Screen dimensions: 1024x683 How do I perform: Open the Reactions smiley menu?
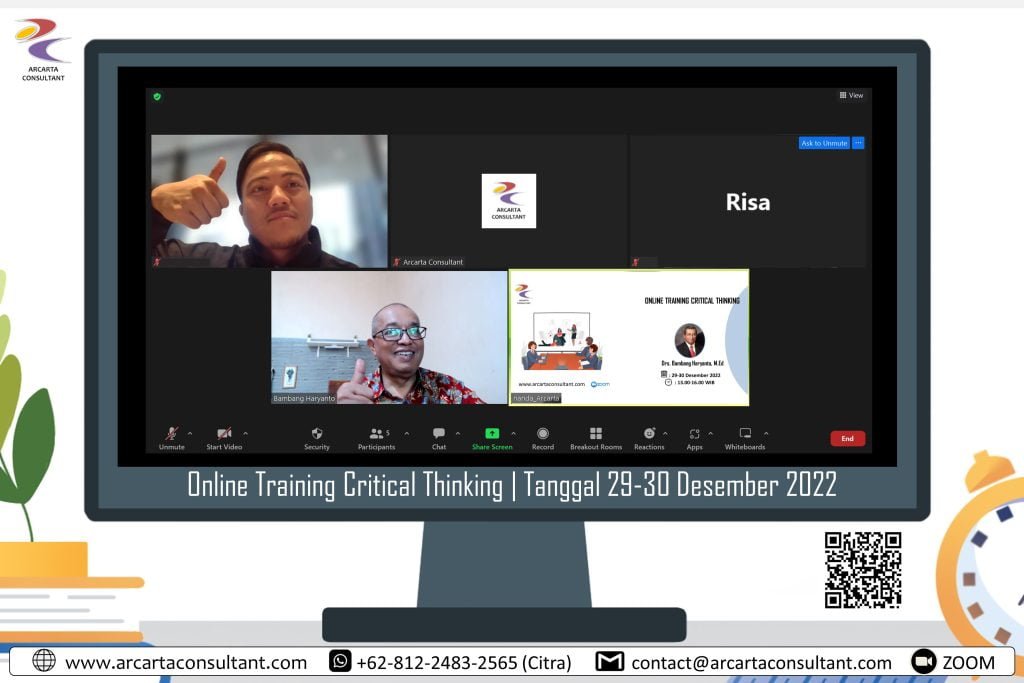(x=649, y=434)
